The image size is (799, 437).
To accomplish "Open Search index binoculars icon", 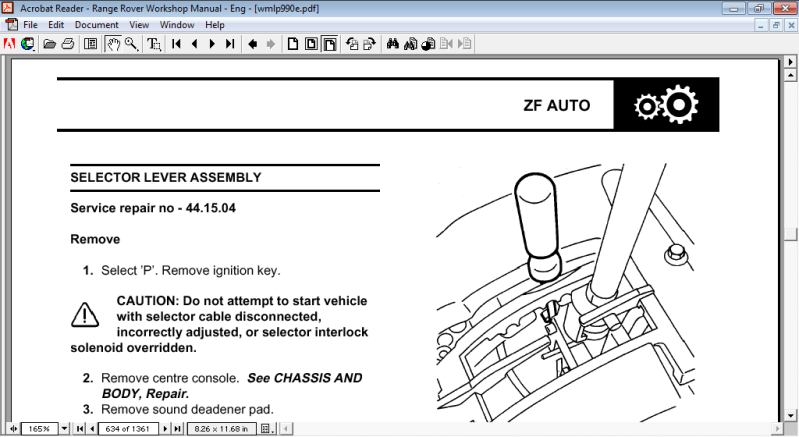I will click(410, 44).
